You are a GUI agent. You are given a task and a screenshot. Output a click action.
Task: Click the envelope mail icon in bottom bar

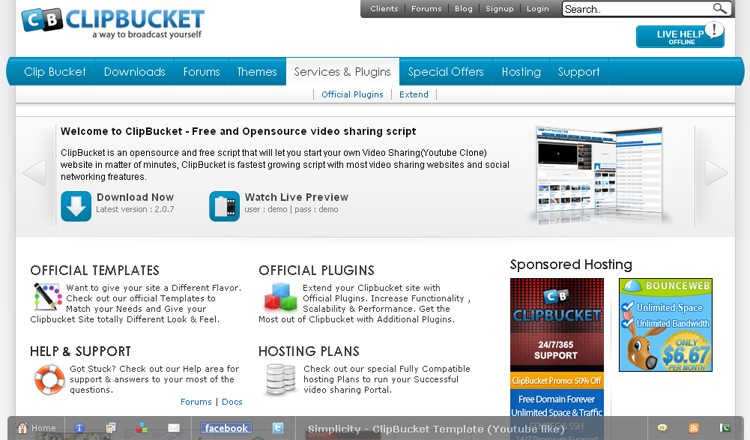[x=174, y=428]
